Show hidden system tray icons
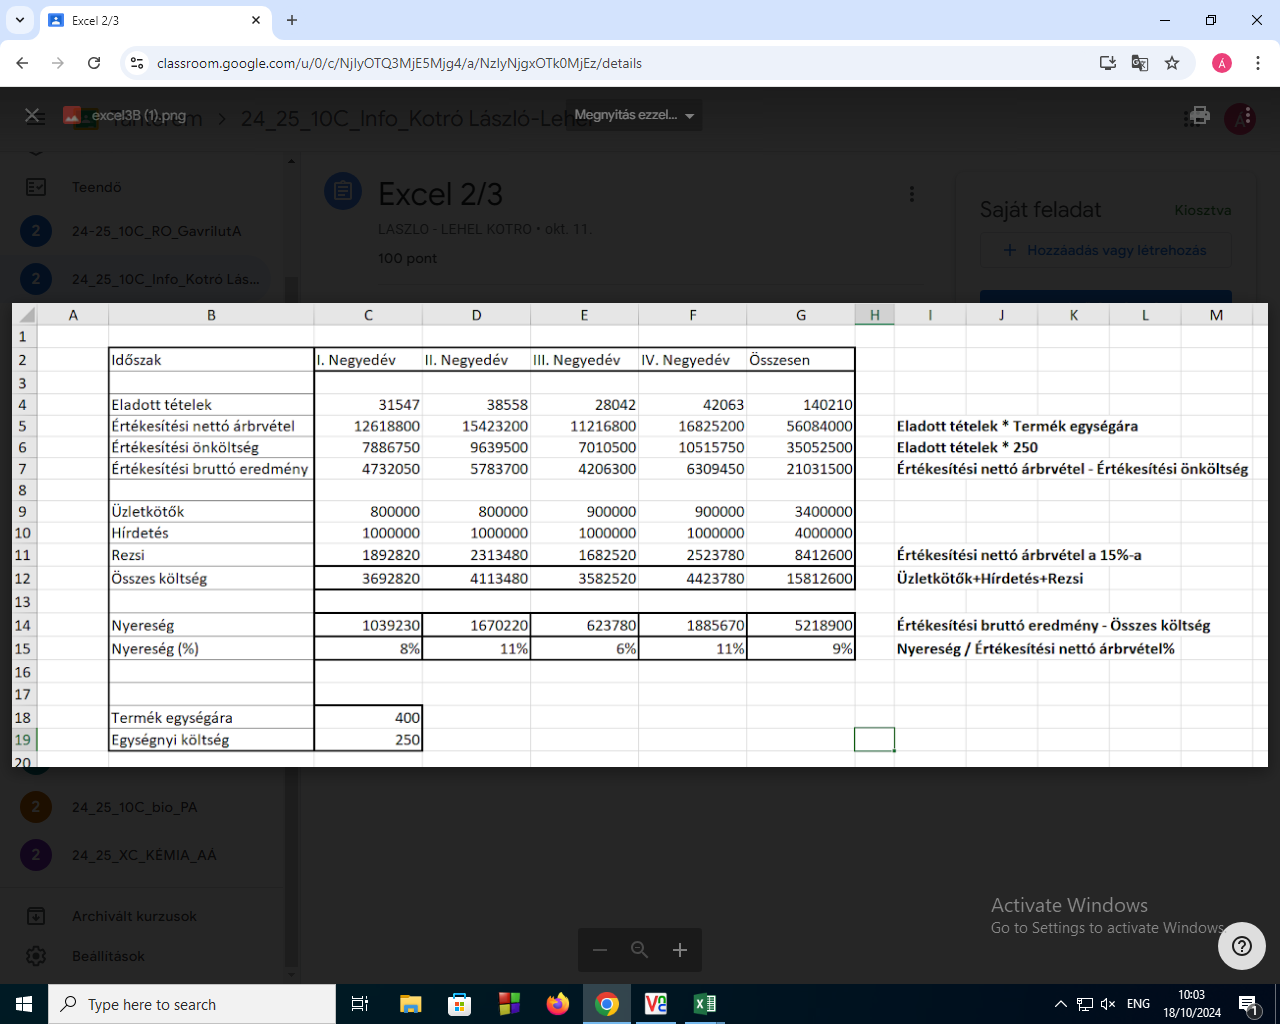 click(x=1060, y=1004)
